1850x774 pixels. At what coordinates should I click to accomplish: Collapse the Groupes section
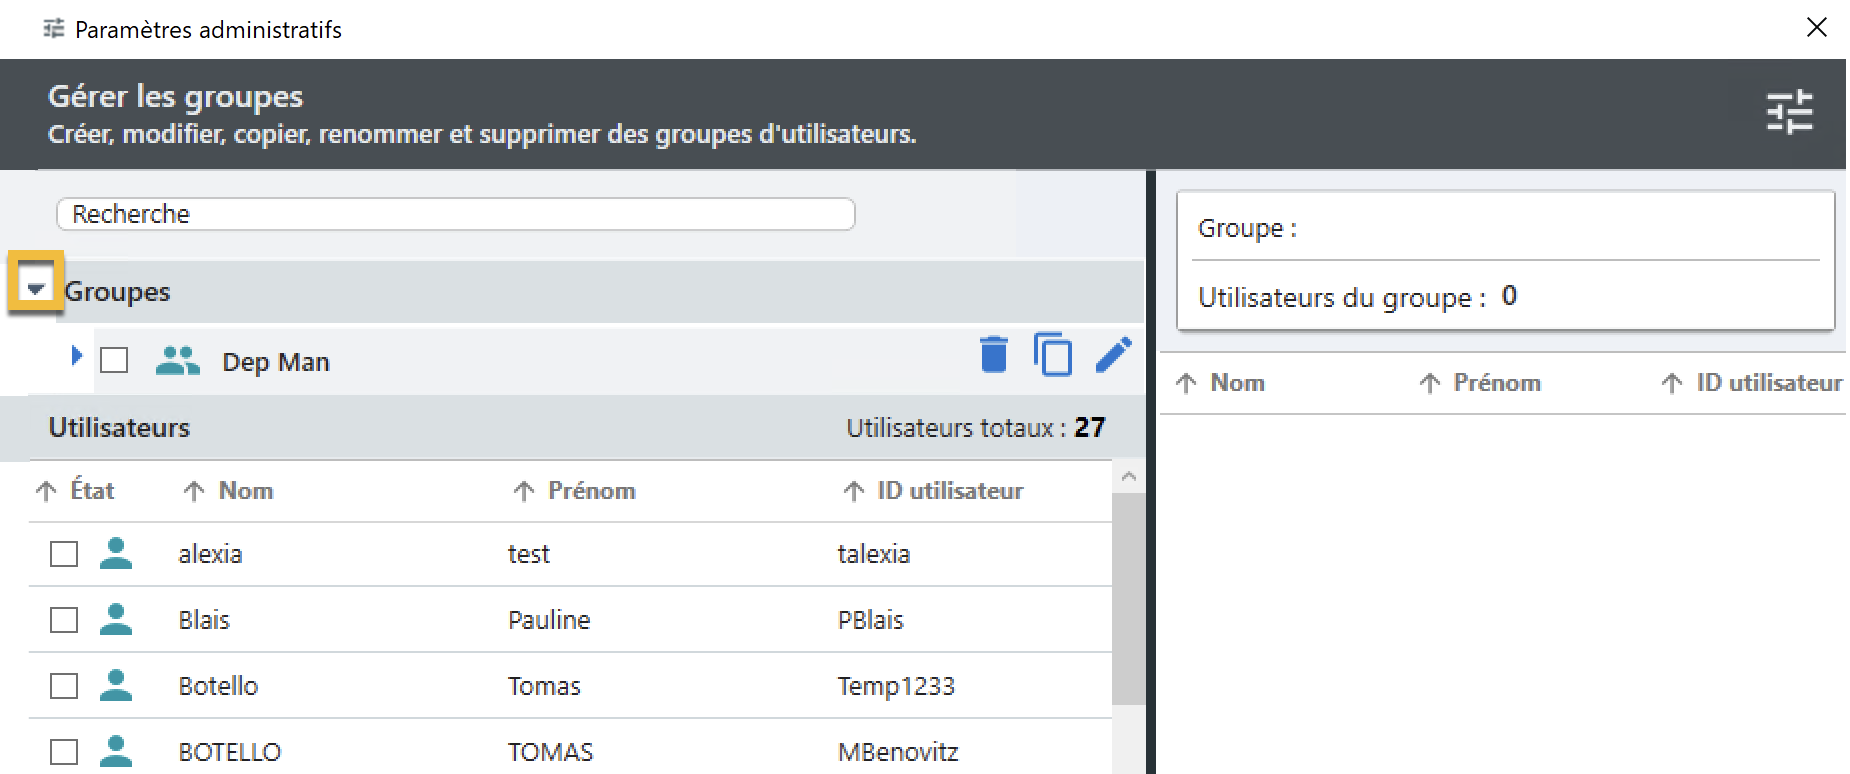36,289
